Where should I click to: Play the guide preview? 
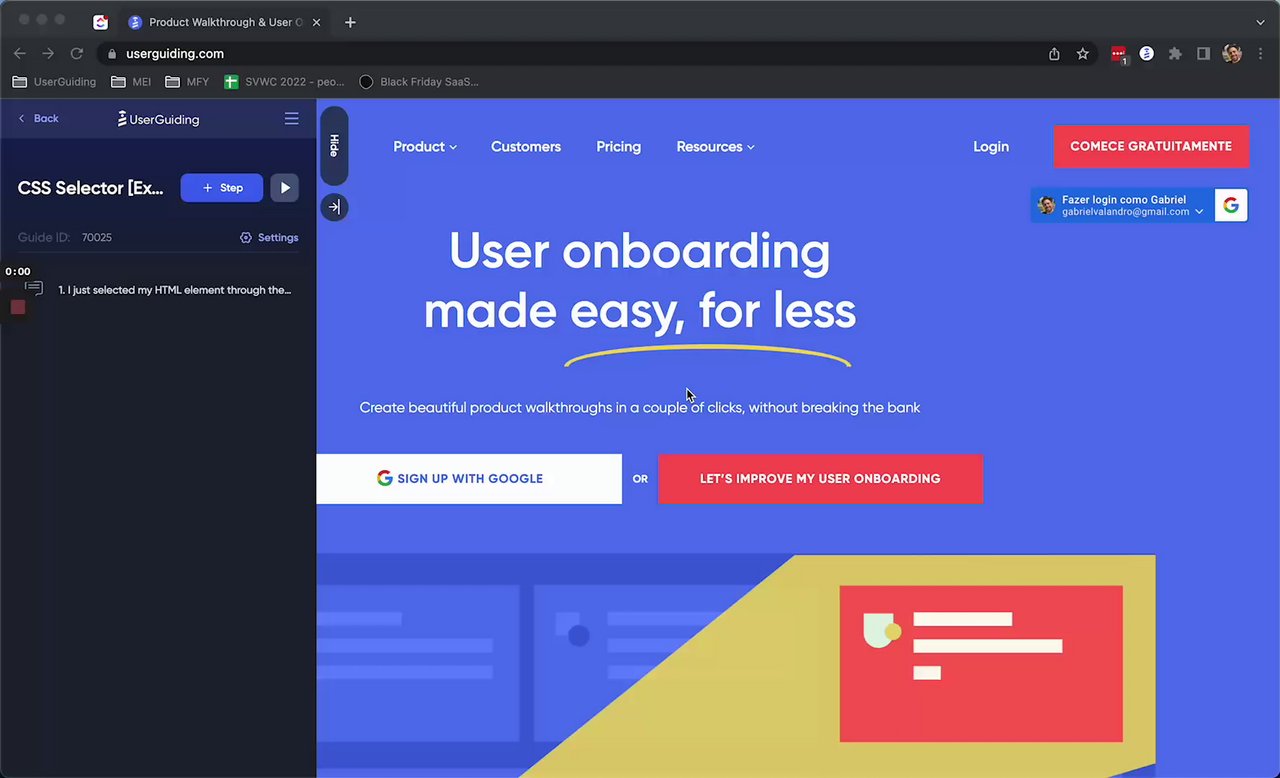click(x=285, y=188)
